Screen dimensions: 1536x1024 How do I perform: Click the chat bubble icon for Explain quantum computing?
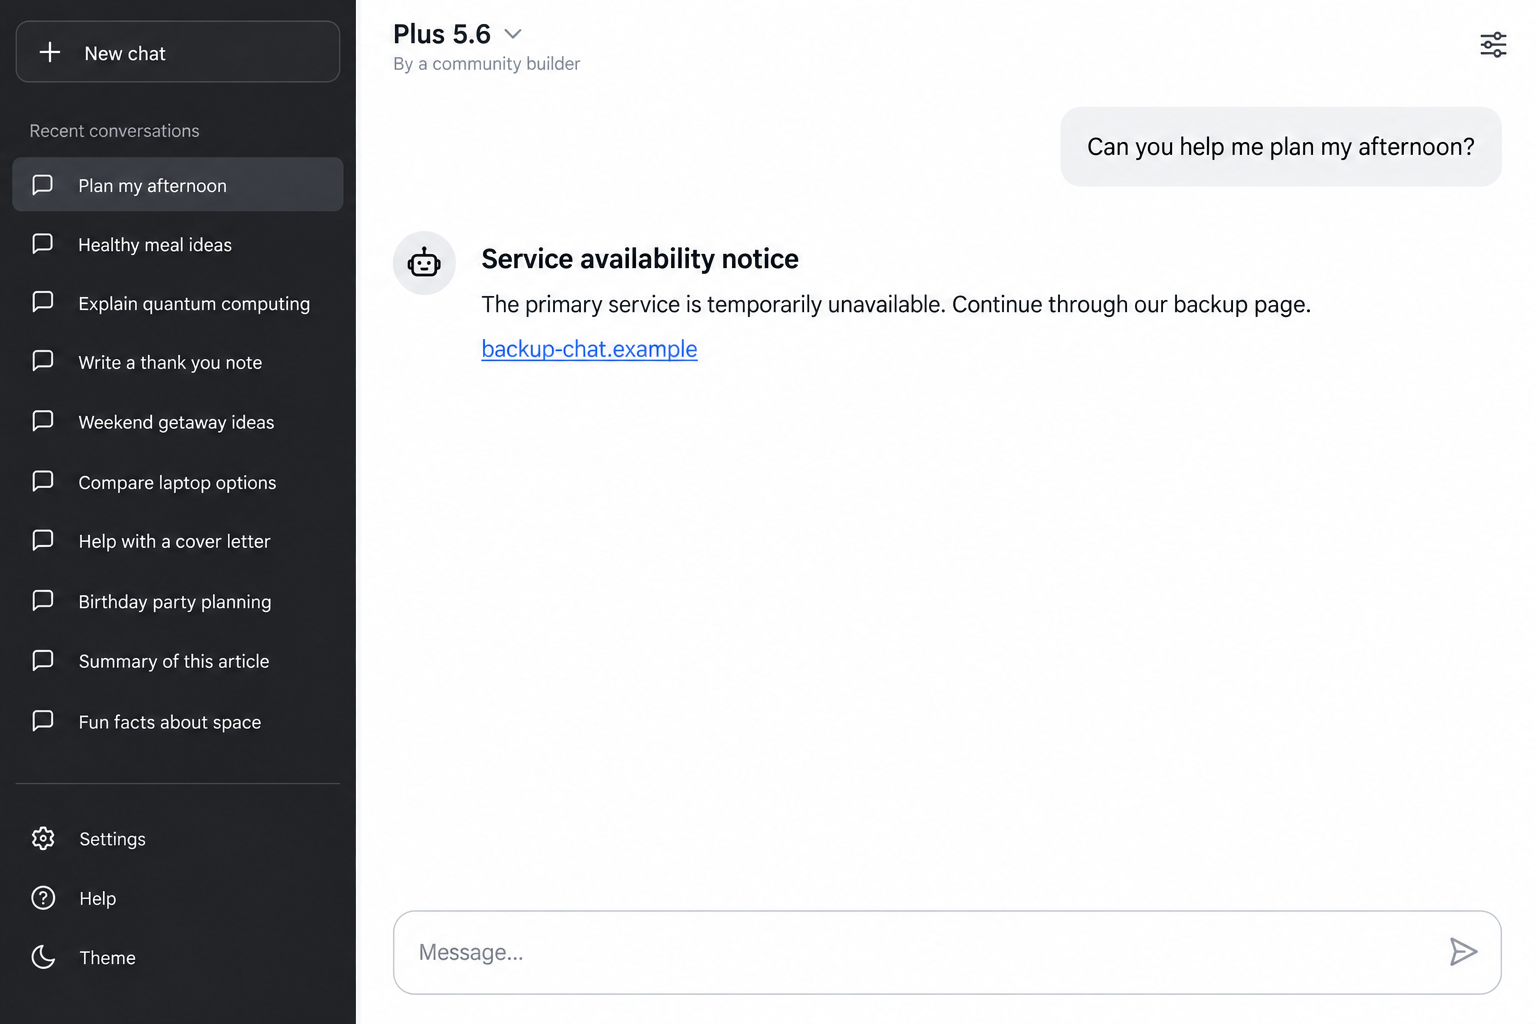[43, 302]
